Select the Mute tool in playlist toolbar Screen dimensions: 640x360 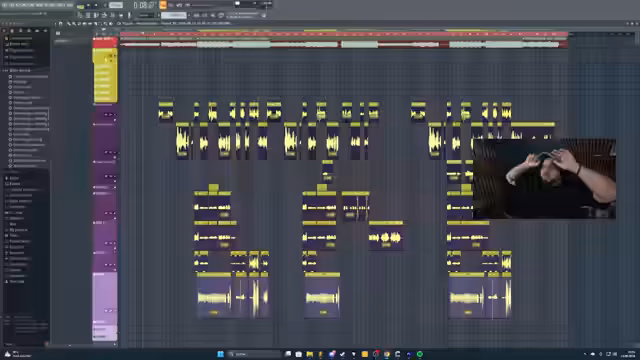pos(84,24)
